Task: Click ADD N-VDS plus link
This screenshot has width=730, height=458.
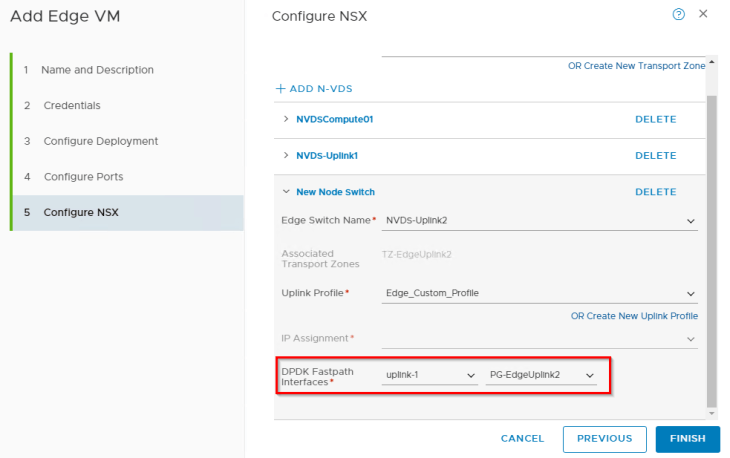Action: [314, 89]
